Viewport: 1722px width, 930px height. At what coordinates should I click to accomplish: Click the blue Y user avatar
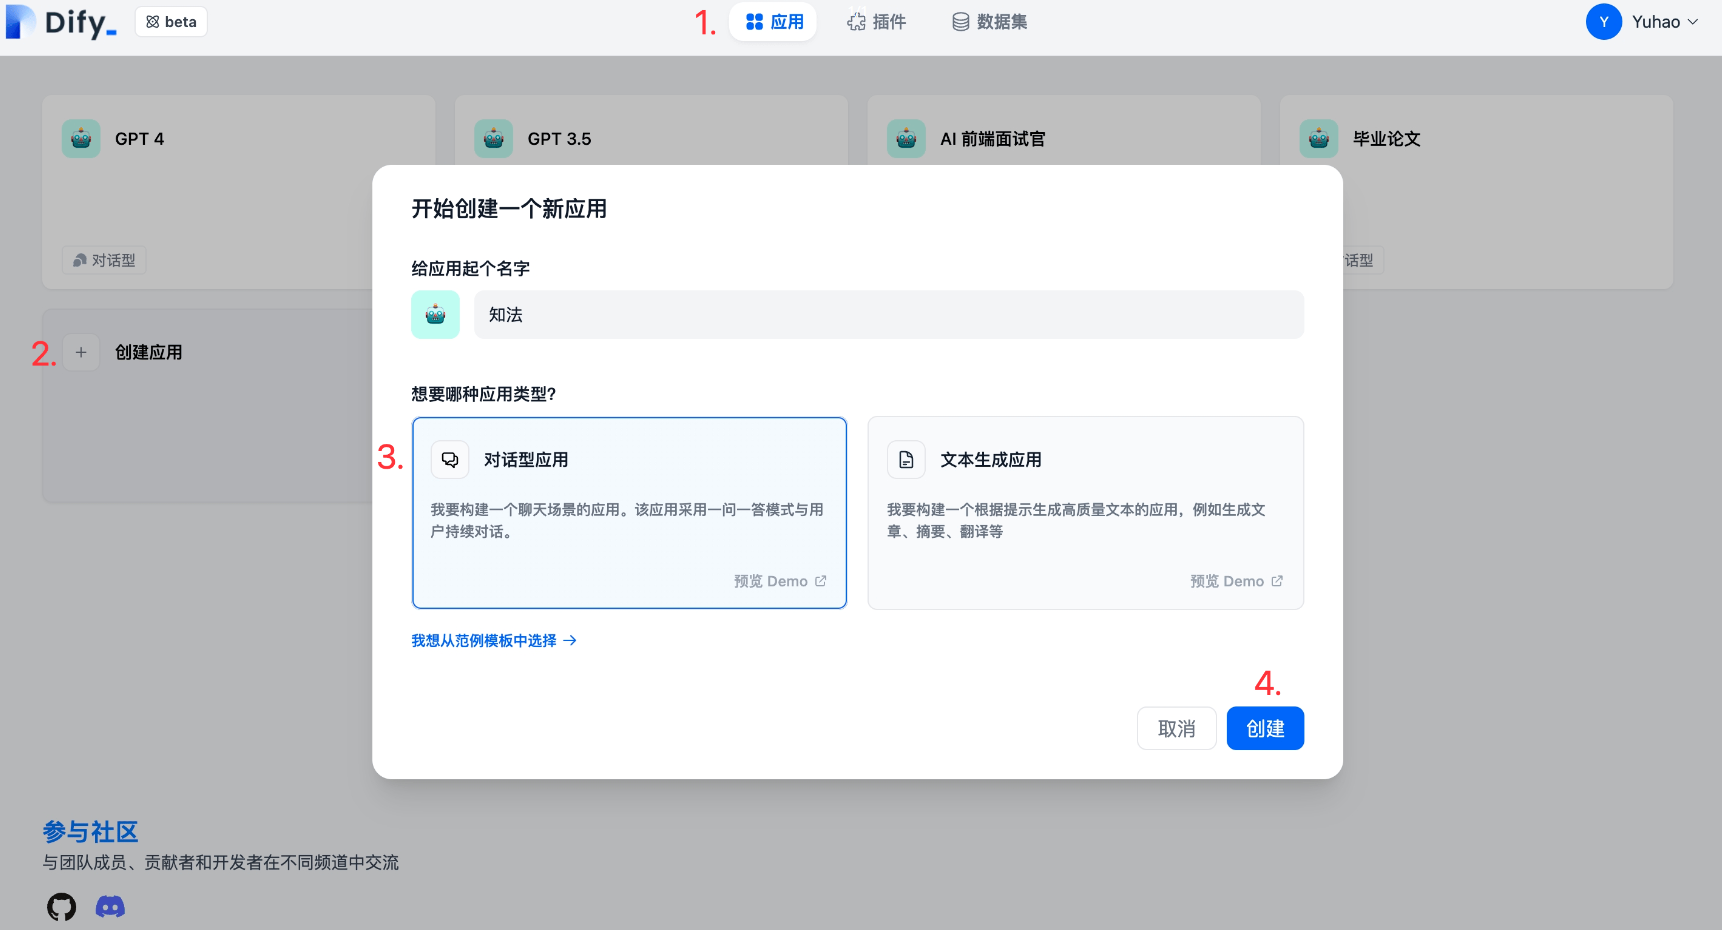(x=1604, y=22)
